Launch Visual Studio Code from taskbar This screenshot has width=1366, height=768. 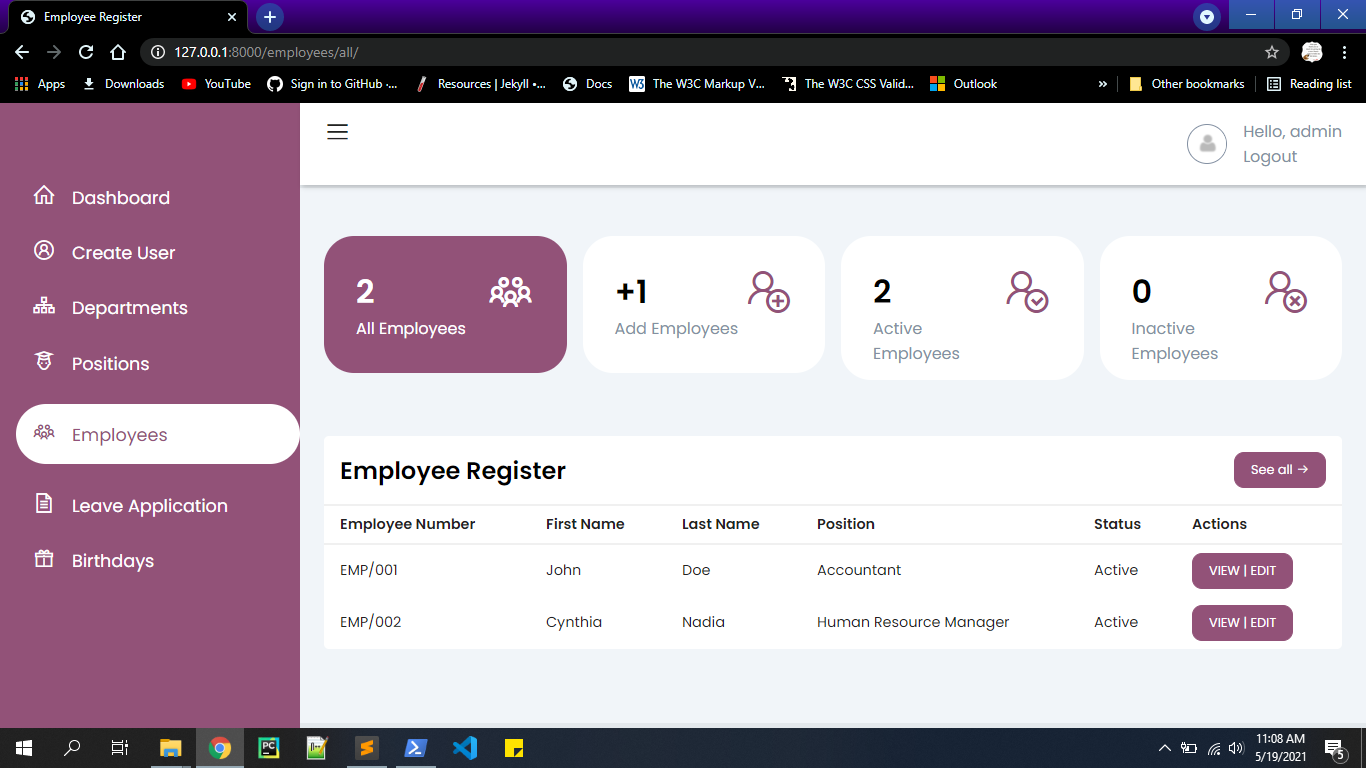click(465, 747)
